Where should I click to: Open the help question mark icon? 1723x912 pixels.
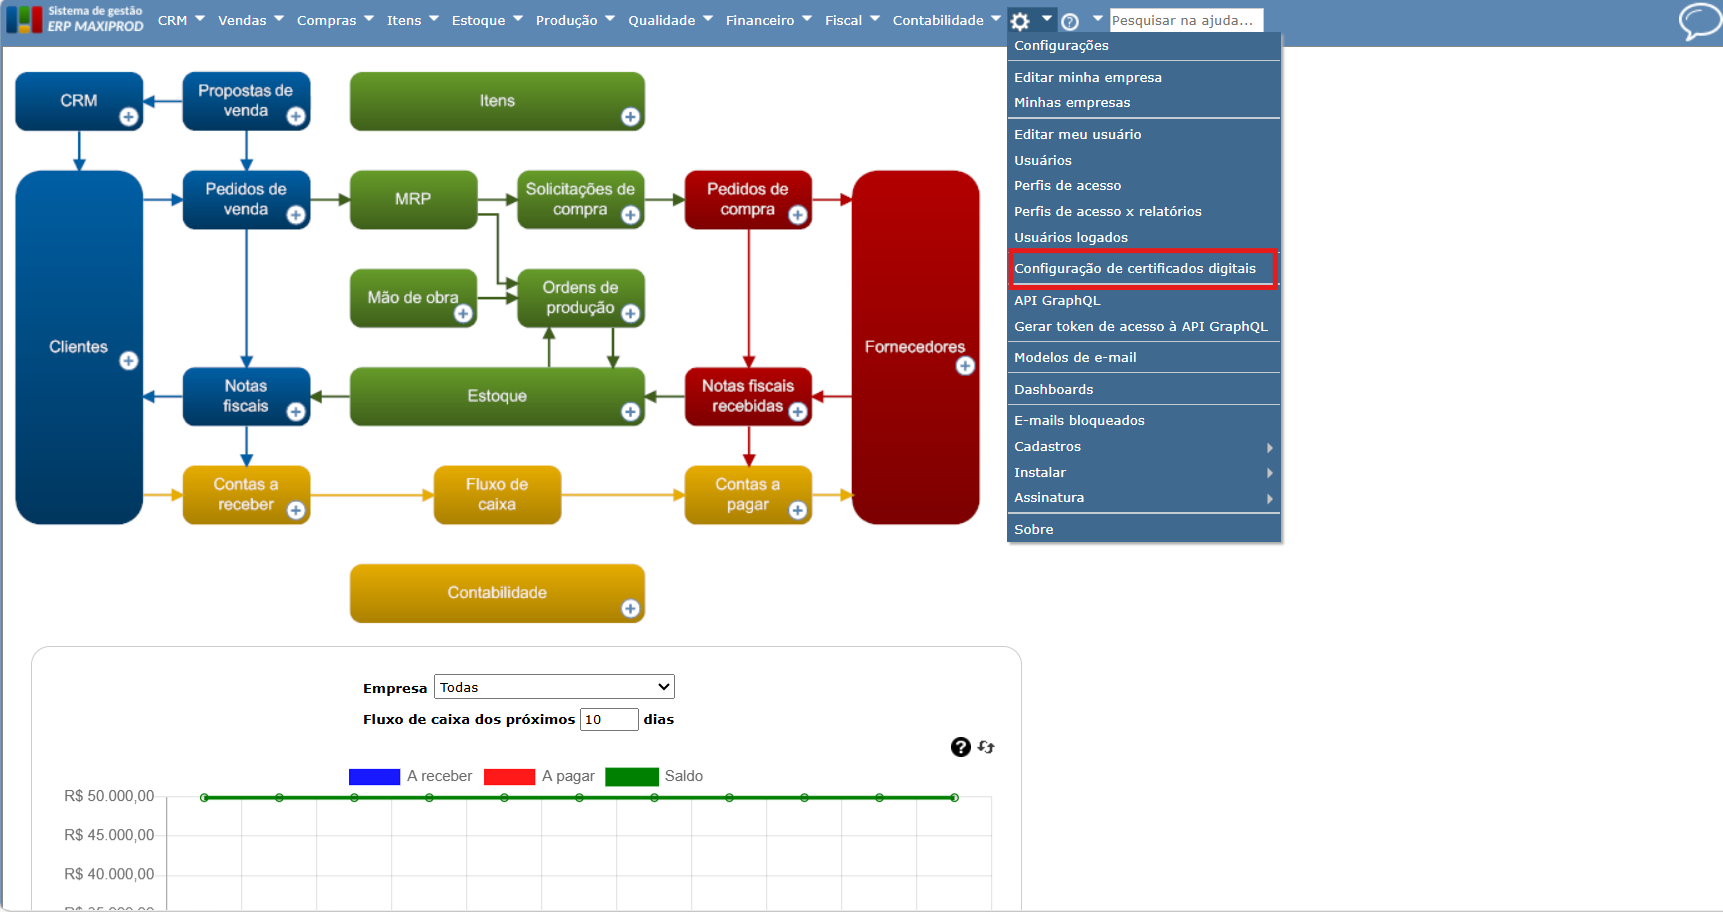coord(1070,21)
